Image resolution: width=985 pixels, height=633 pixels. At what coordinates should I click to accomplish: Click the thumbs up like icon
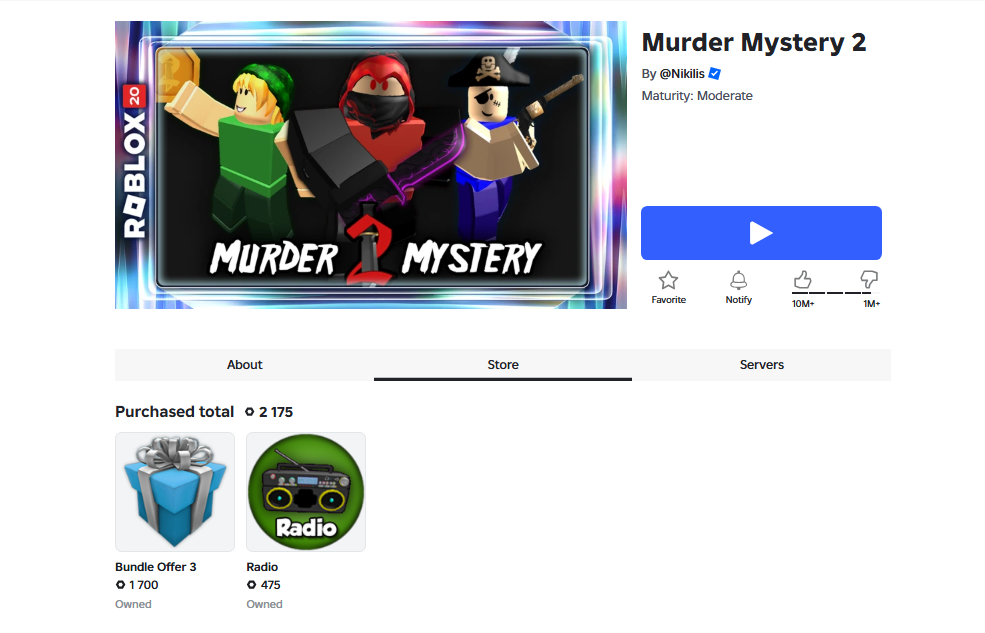pos(802,279)
